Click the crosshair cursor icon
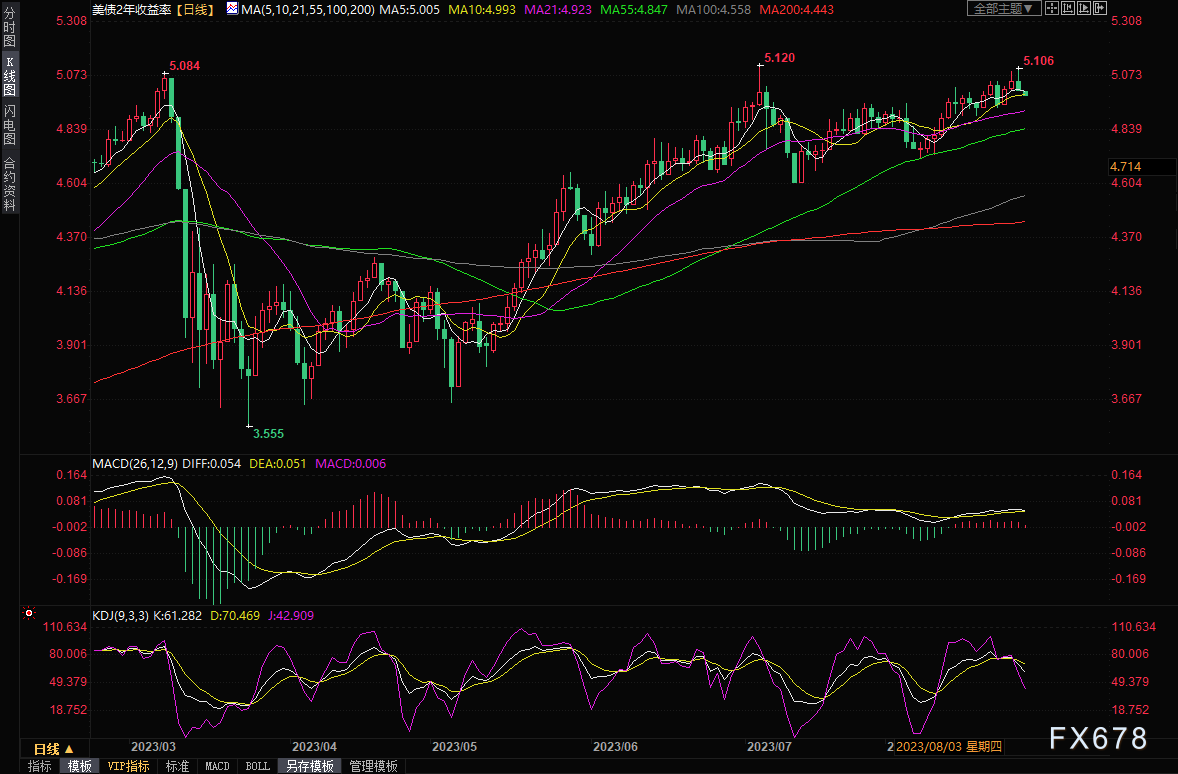The image size is (1178, 774). click(x=1052, y=8)
